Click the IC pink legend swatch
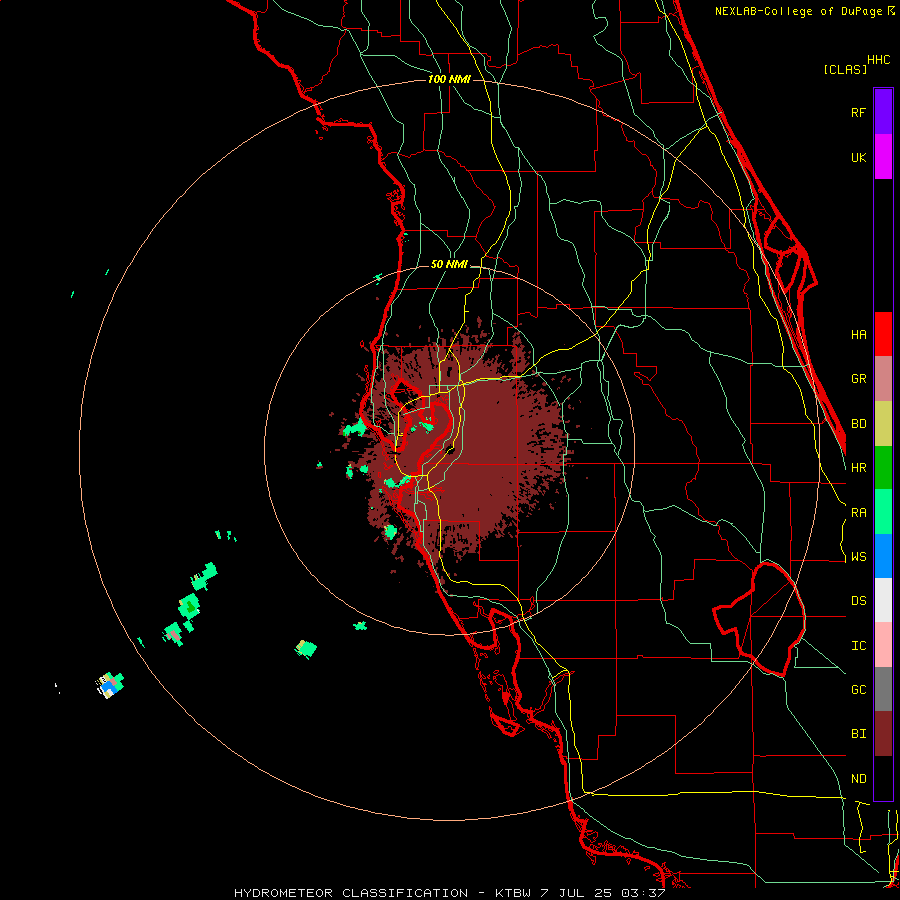 [883, 645]
